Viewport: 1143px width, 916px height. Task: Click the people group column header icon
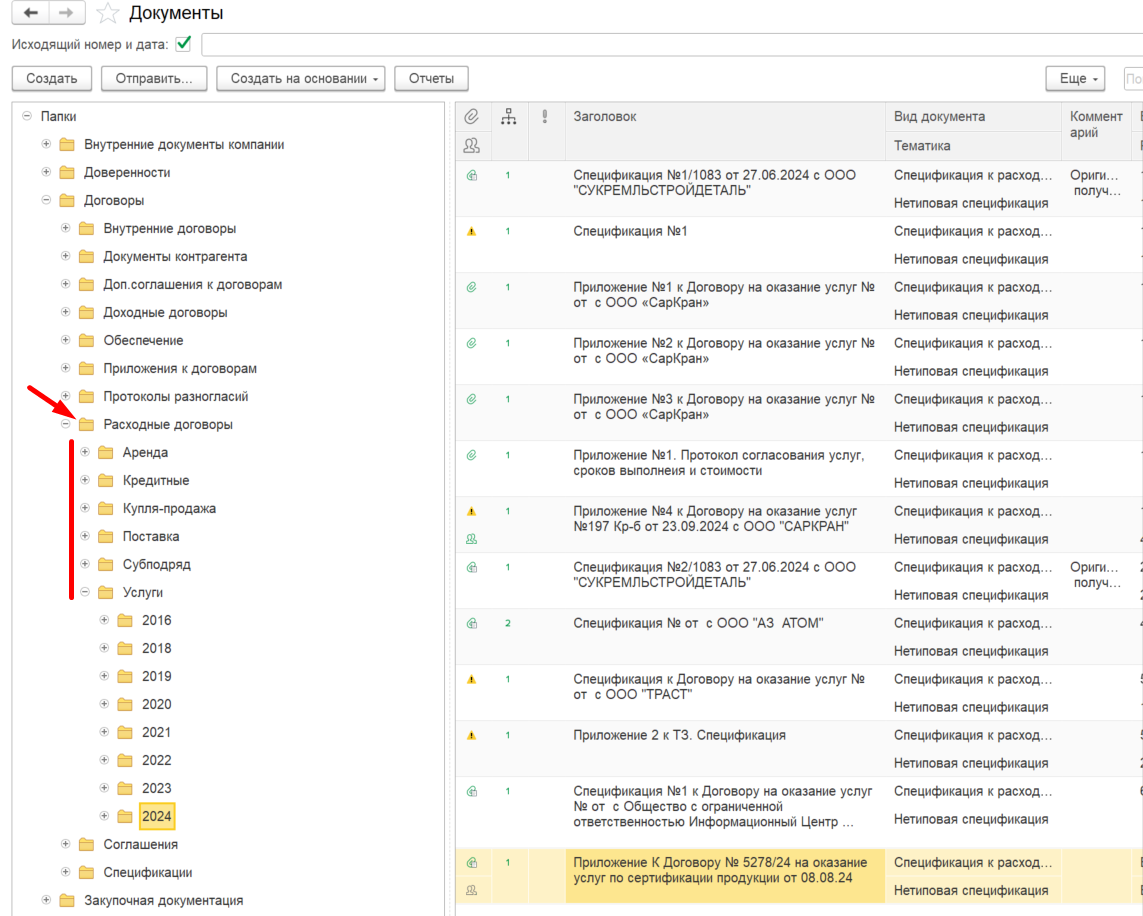(x=472, y=146)
